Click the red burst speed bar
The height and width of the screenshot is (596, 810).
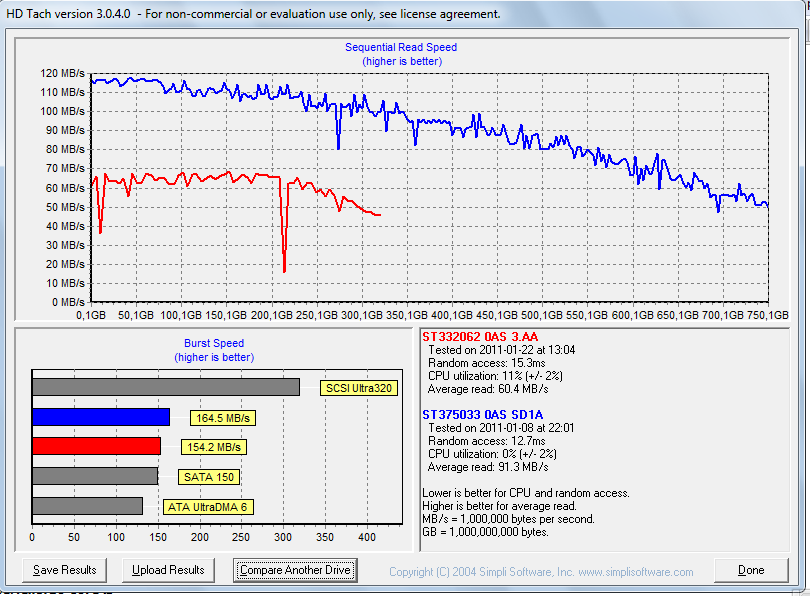[x=96, y=446]
